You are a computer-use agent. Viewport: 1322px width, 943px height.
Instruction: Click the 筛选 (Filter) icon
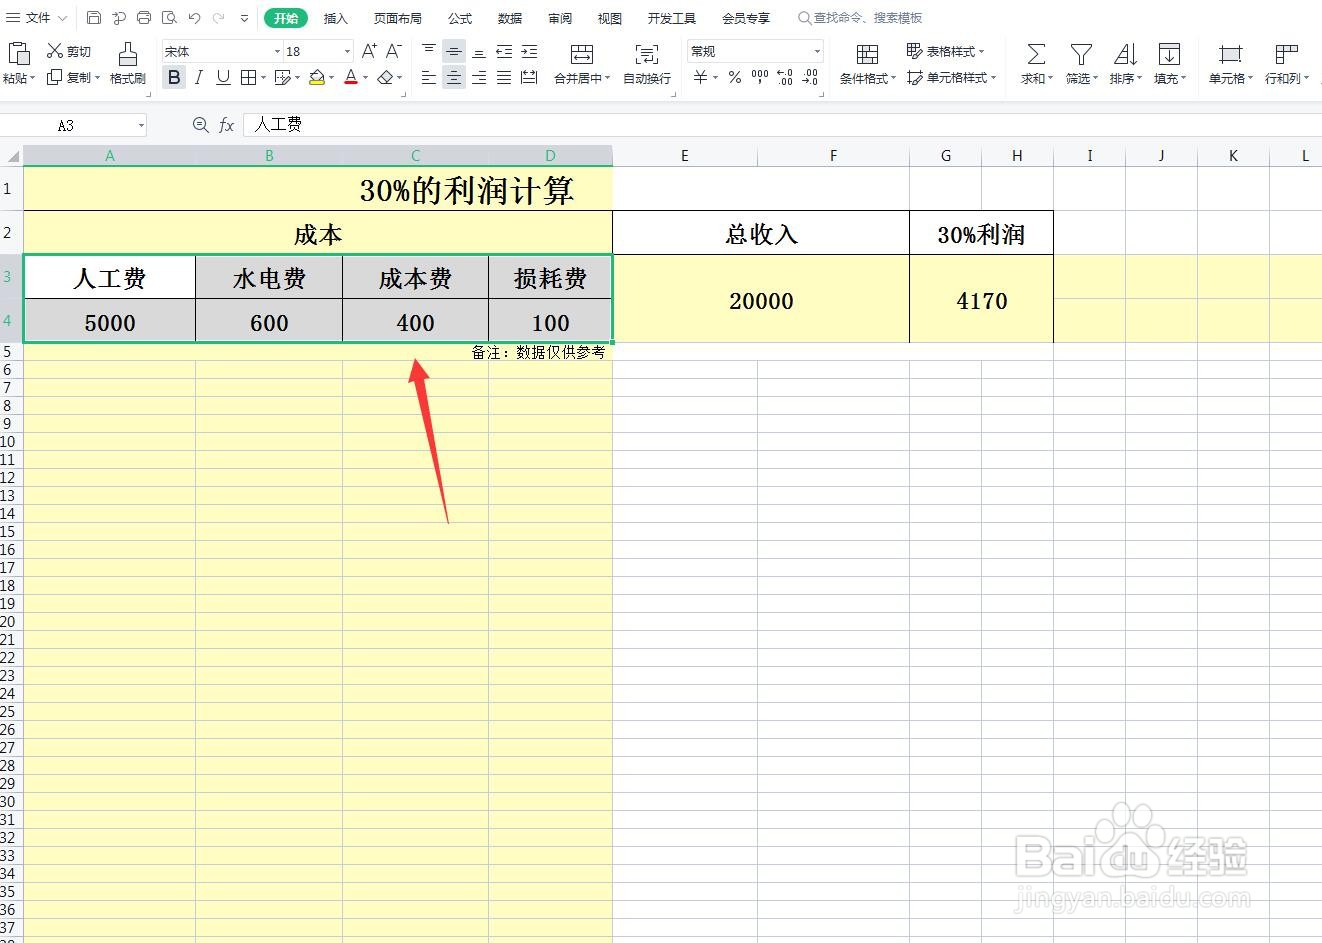point(1079,64)
